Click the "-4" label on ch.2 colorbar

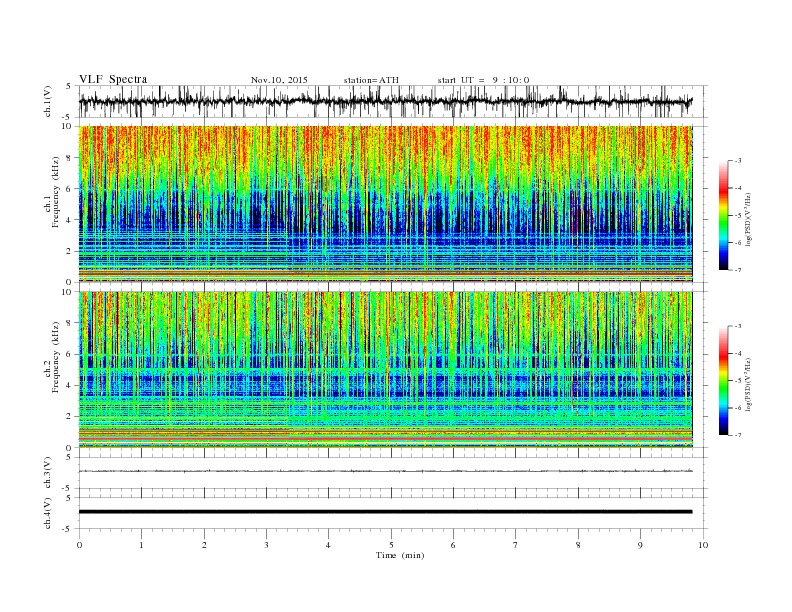pos(738,353)
